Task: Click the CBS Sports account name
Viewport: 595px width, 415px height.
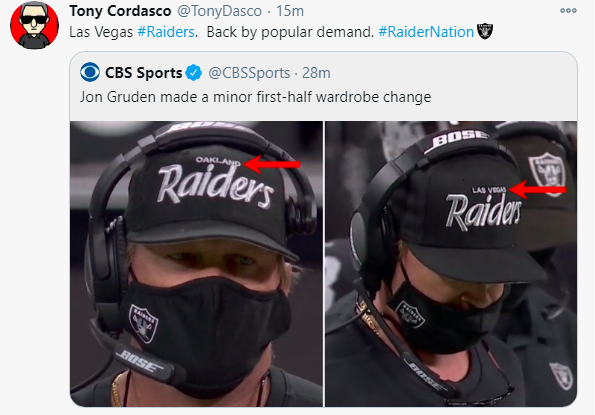Action: (143, 73)
